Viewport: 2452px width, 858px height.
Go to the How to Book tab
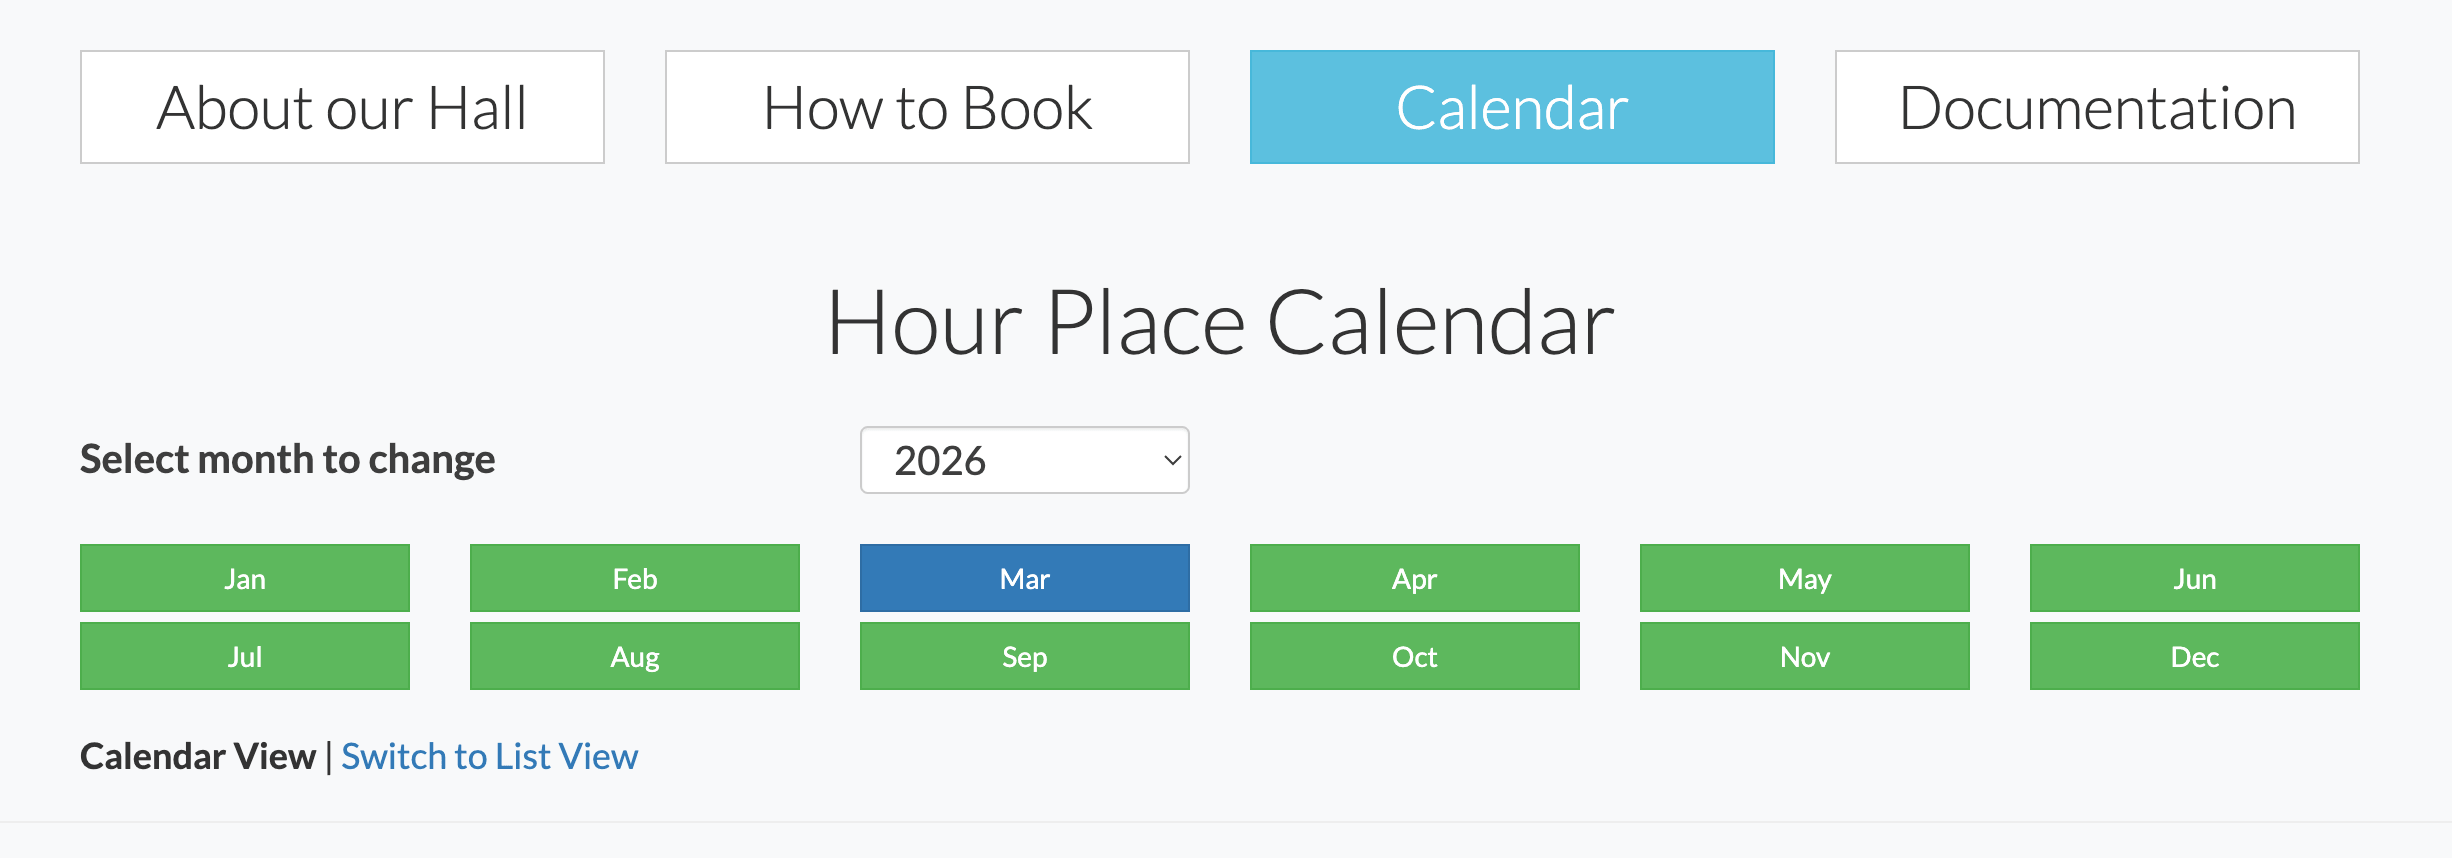[x=927, y=107]
